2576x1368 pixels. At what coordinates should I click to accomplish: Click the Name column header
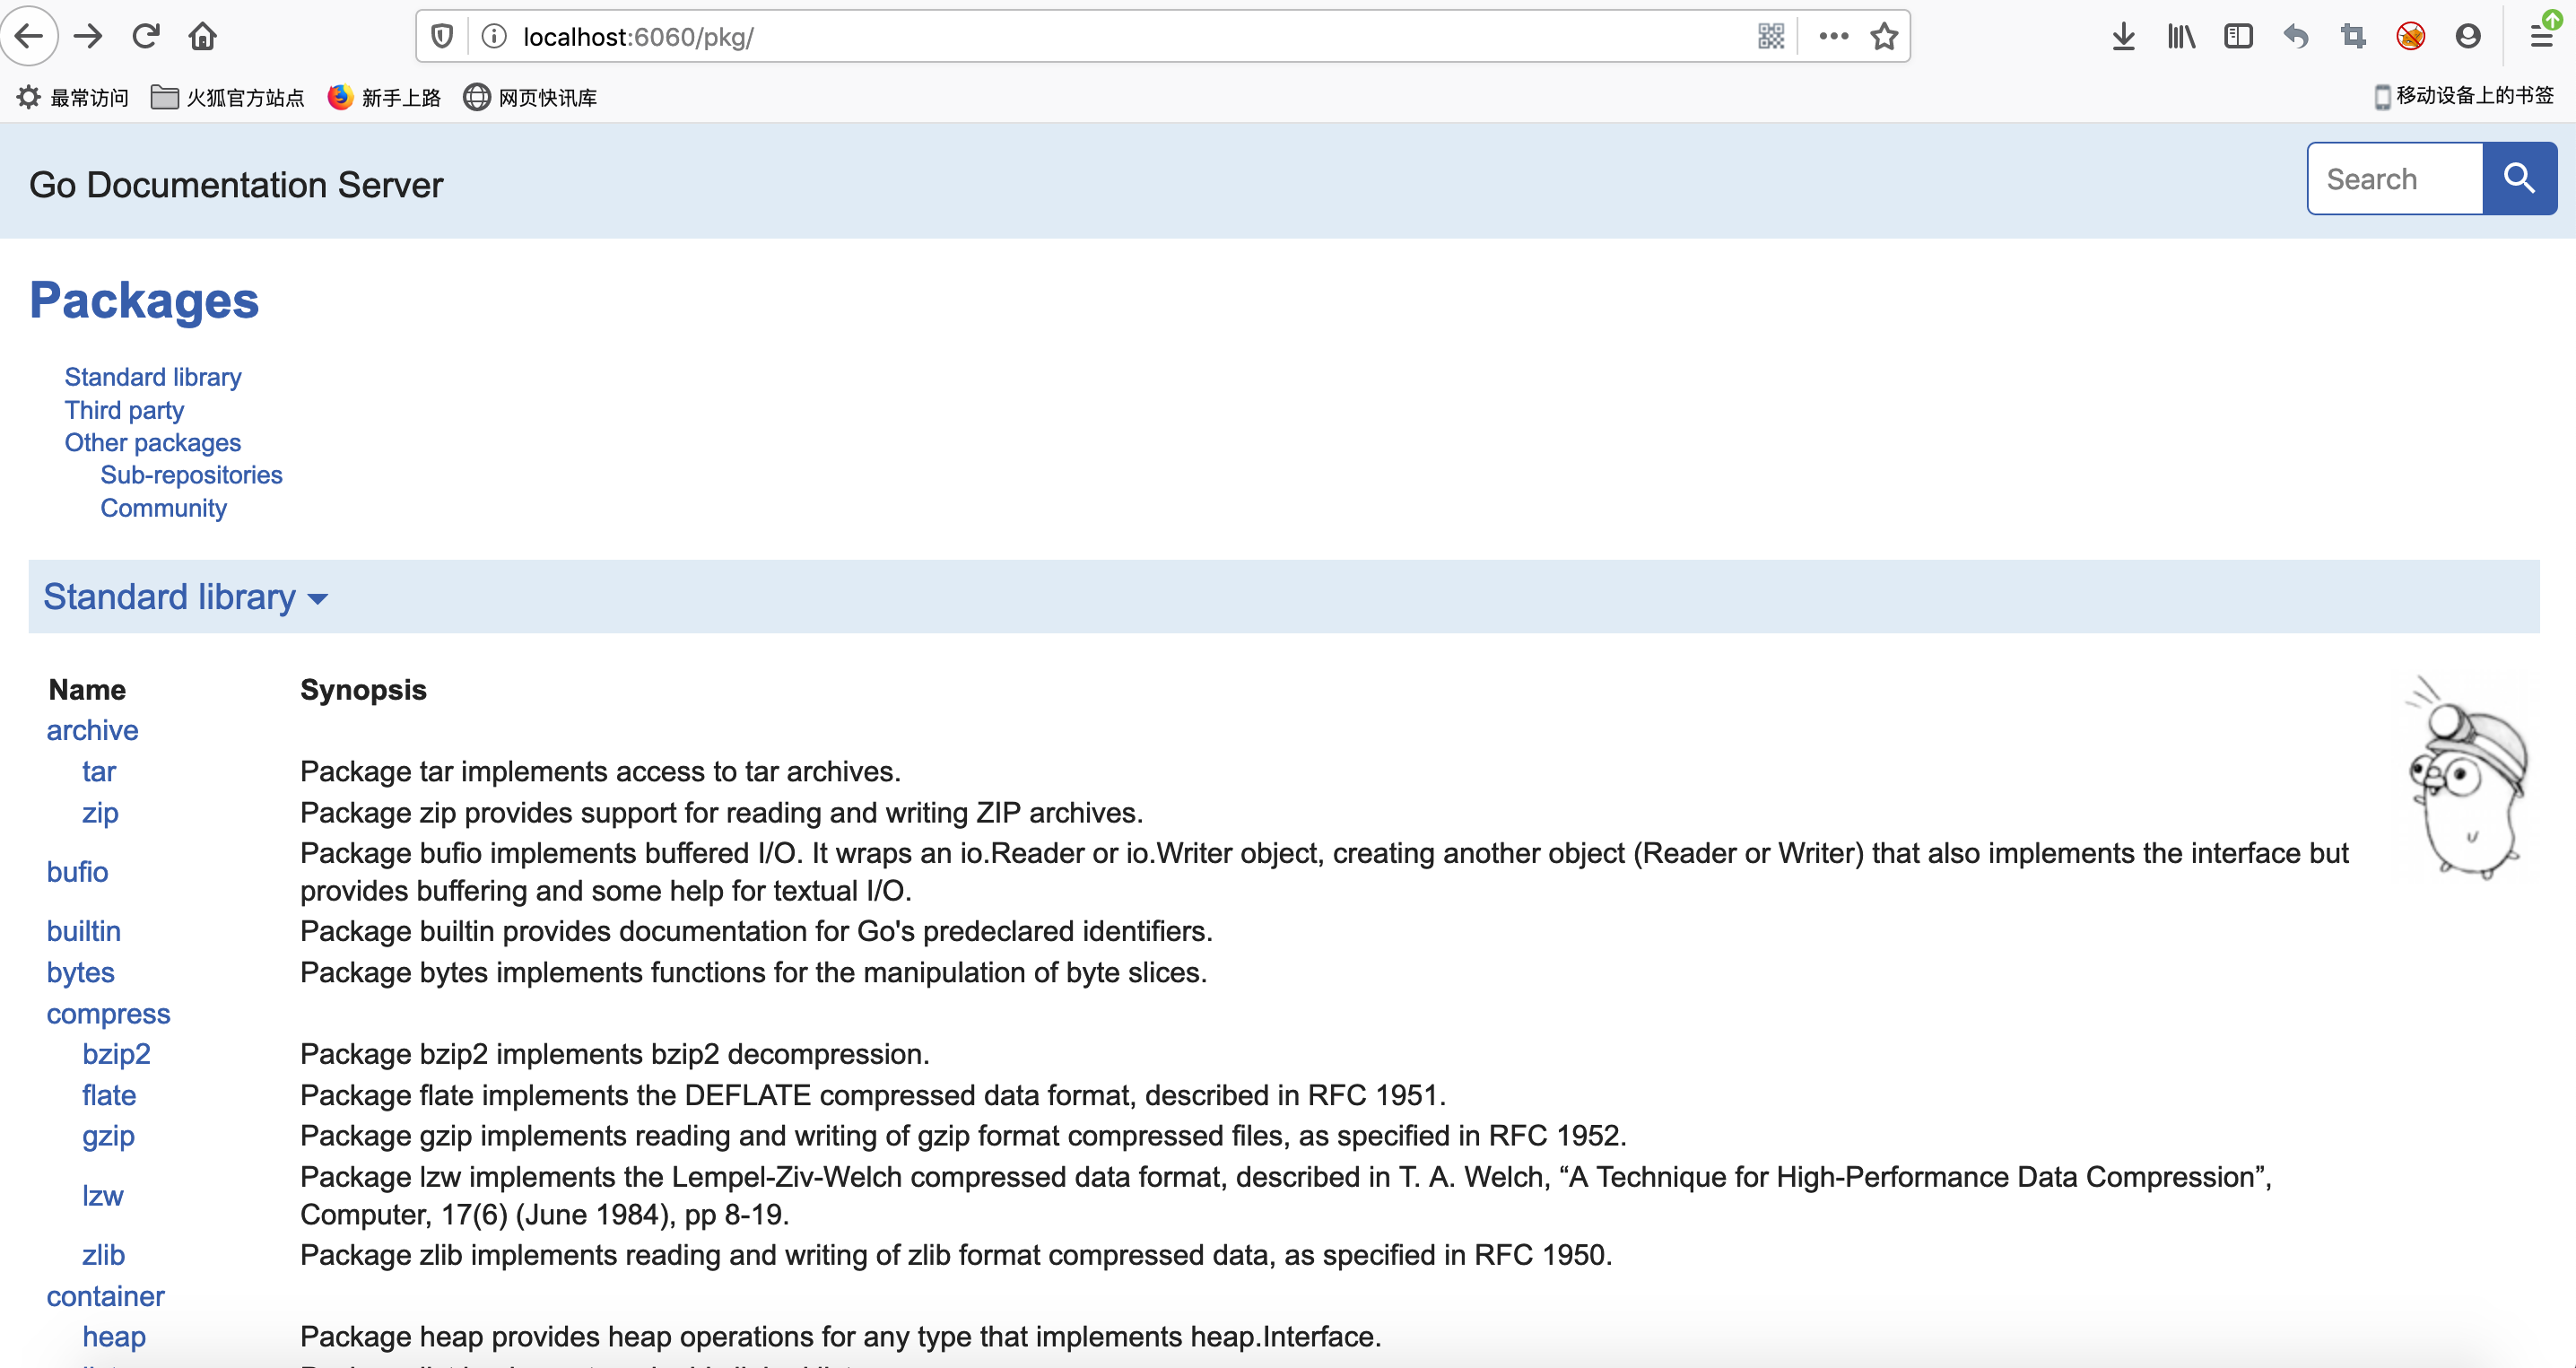click(87, 690)
